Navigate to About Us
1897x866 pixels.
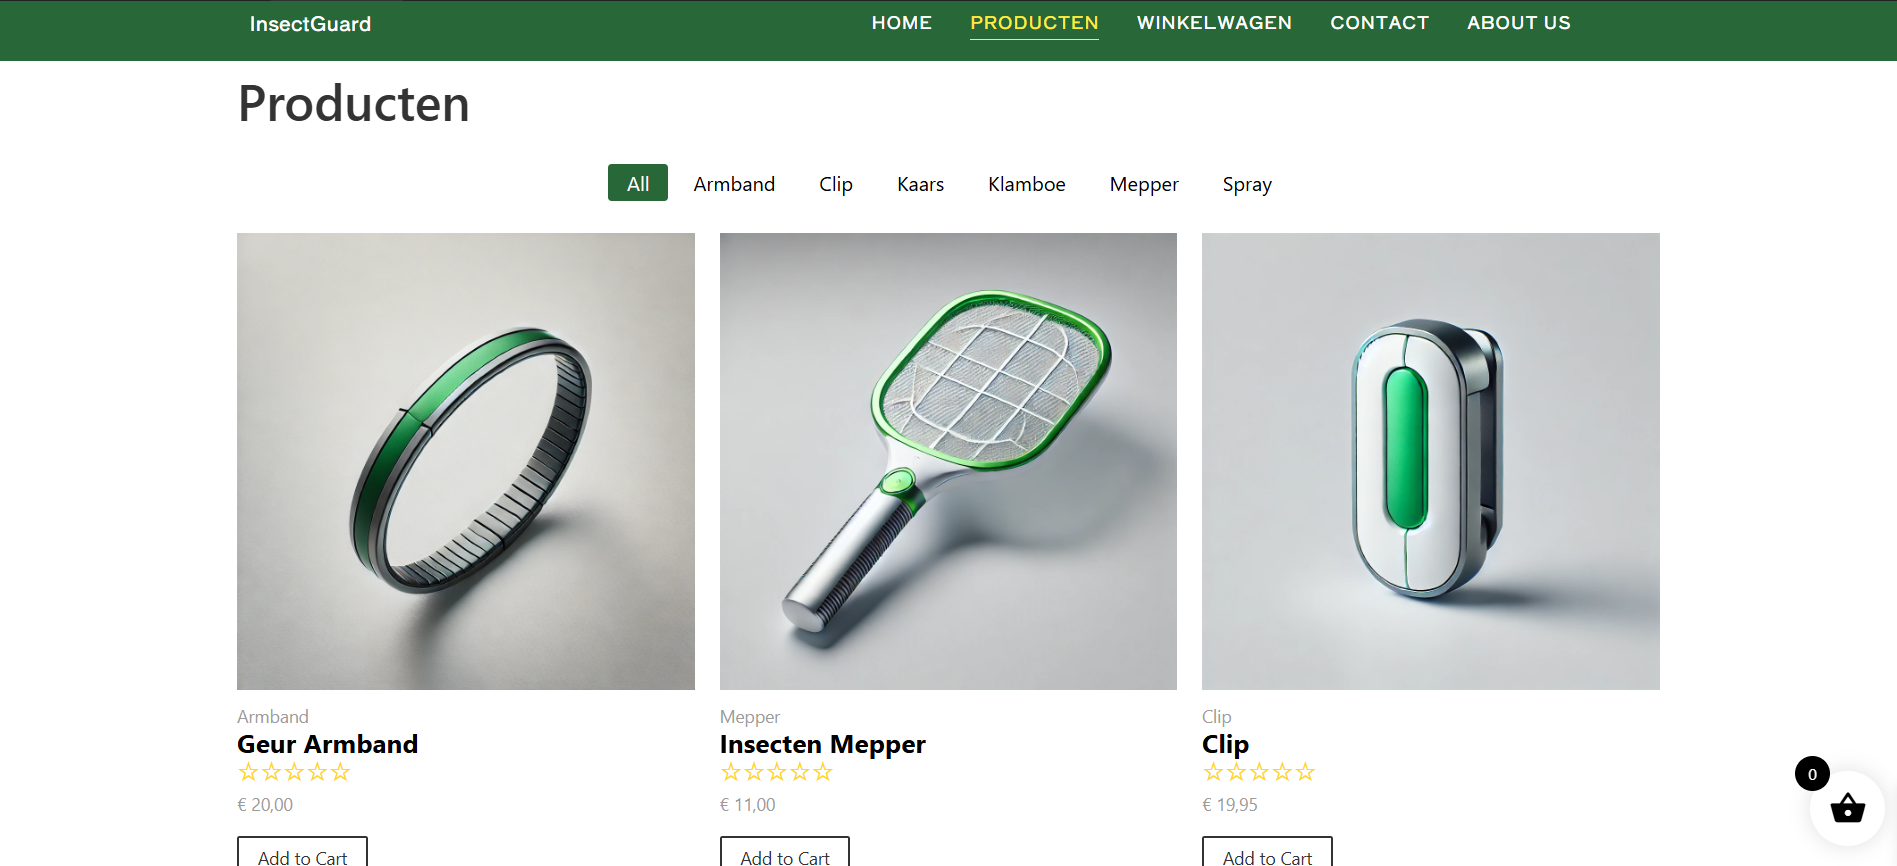pyautogui.click(x=1518, y=23)
